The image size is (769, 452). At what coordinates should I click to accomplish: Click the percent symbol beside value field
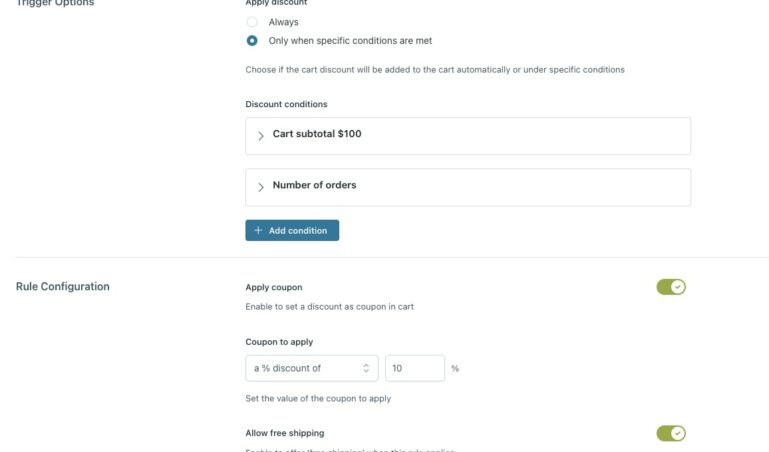(x=455, y=369)
